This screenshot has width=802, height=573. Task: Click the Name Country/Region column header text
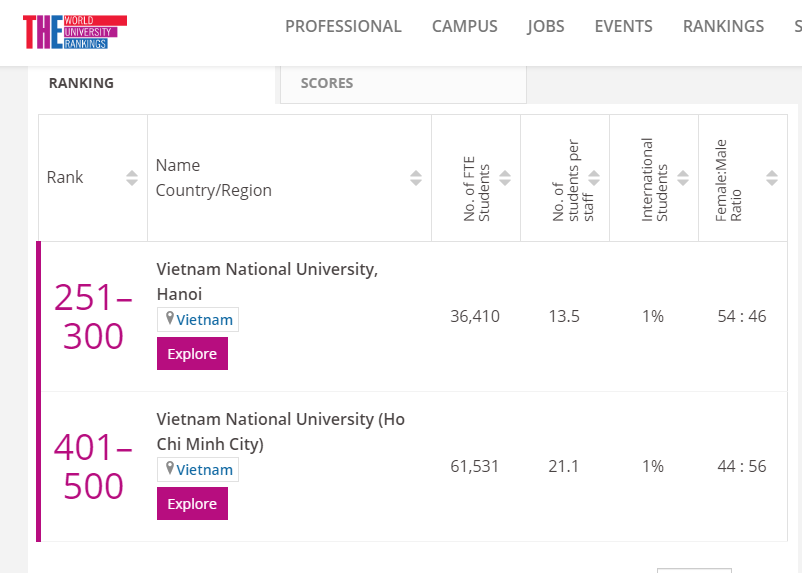(214, 178)
